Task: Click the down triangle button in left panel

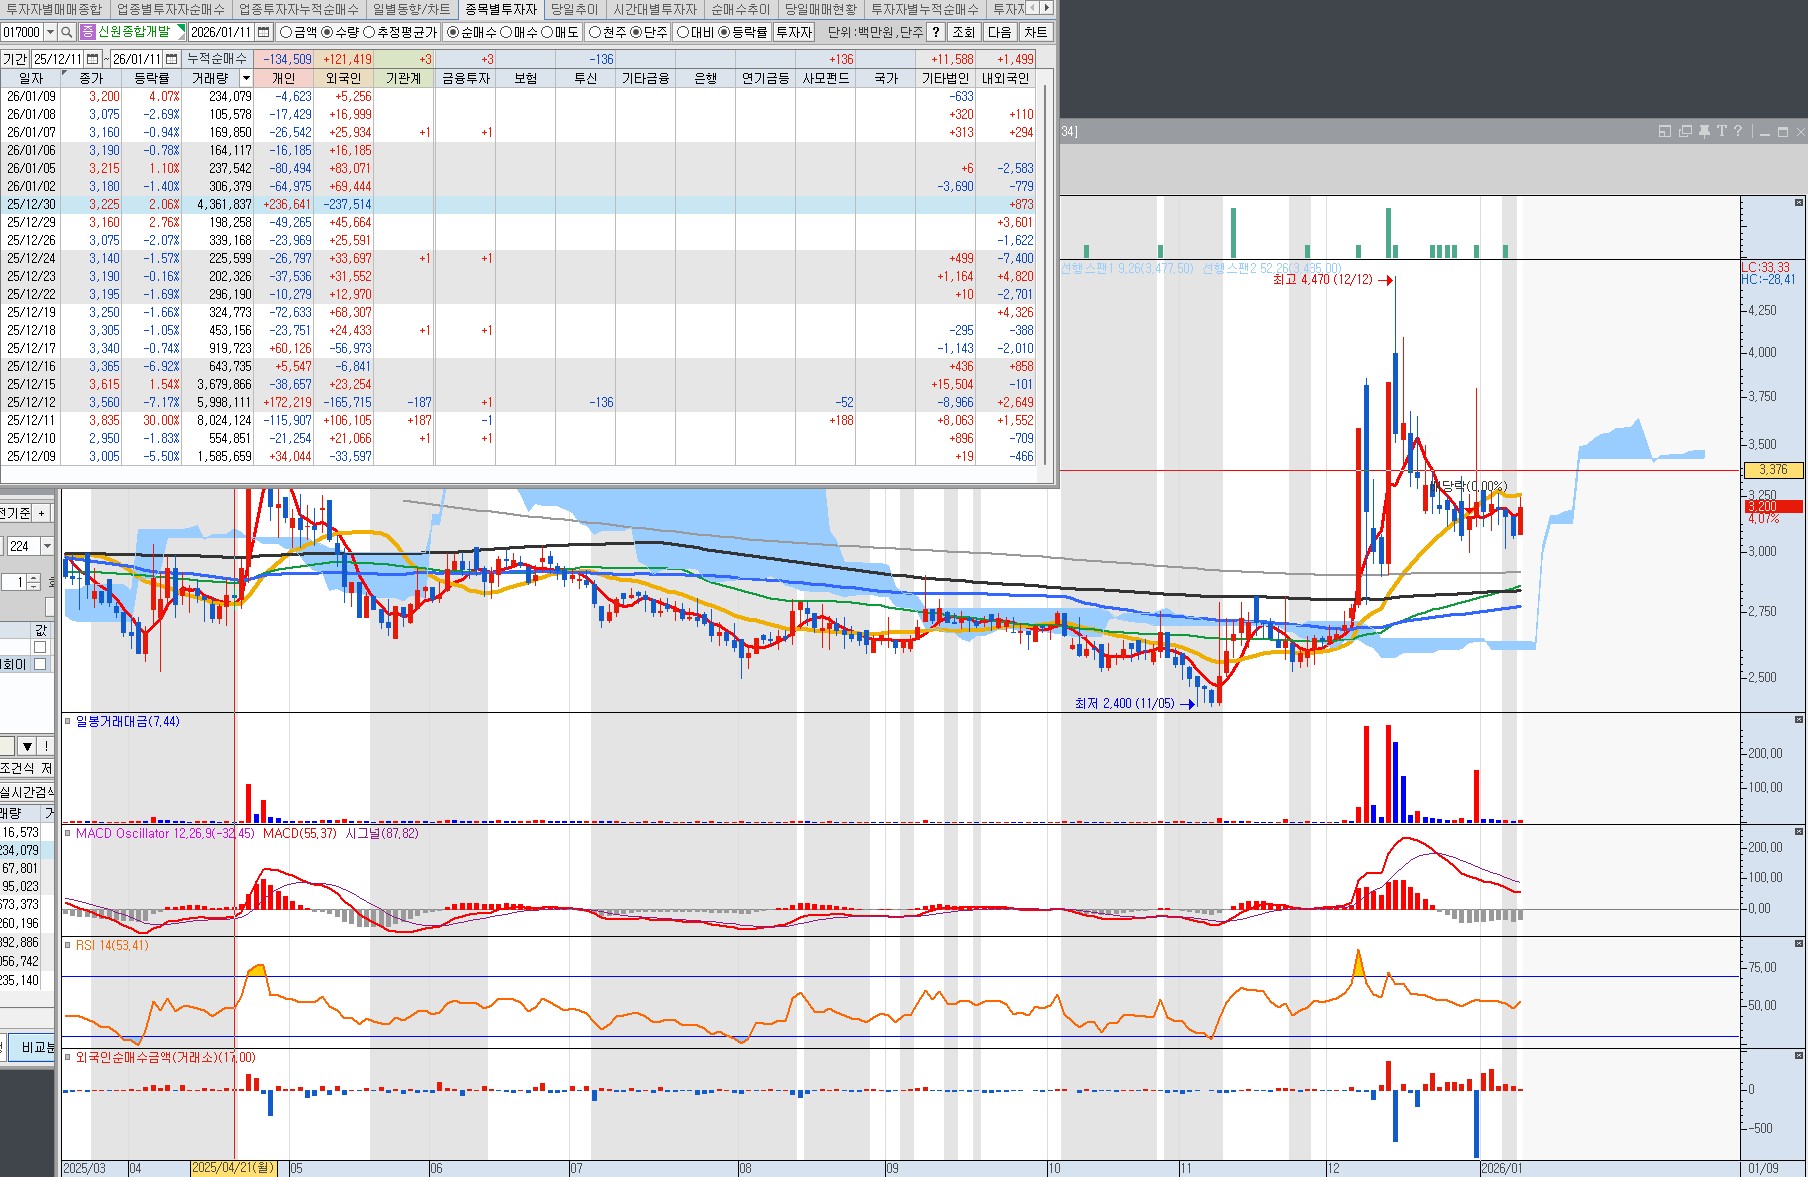Action: pos(27,746)
